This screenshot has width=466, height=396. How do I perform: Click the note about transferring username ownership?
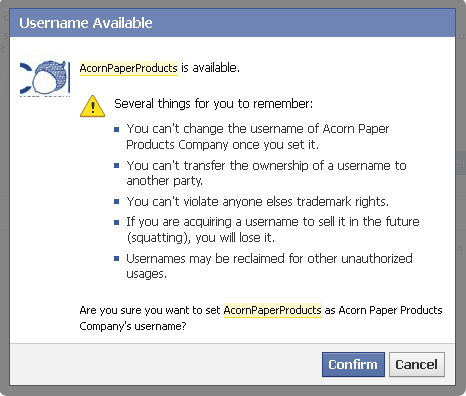click(266, 173)
